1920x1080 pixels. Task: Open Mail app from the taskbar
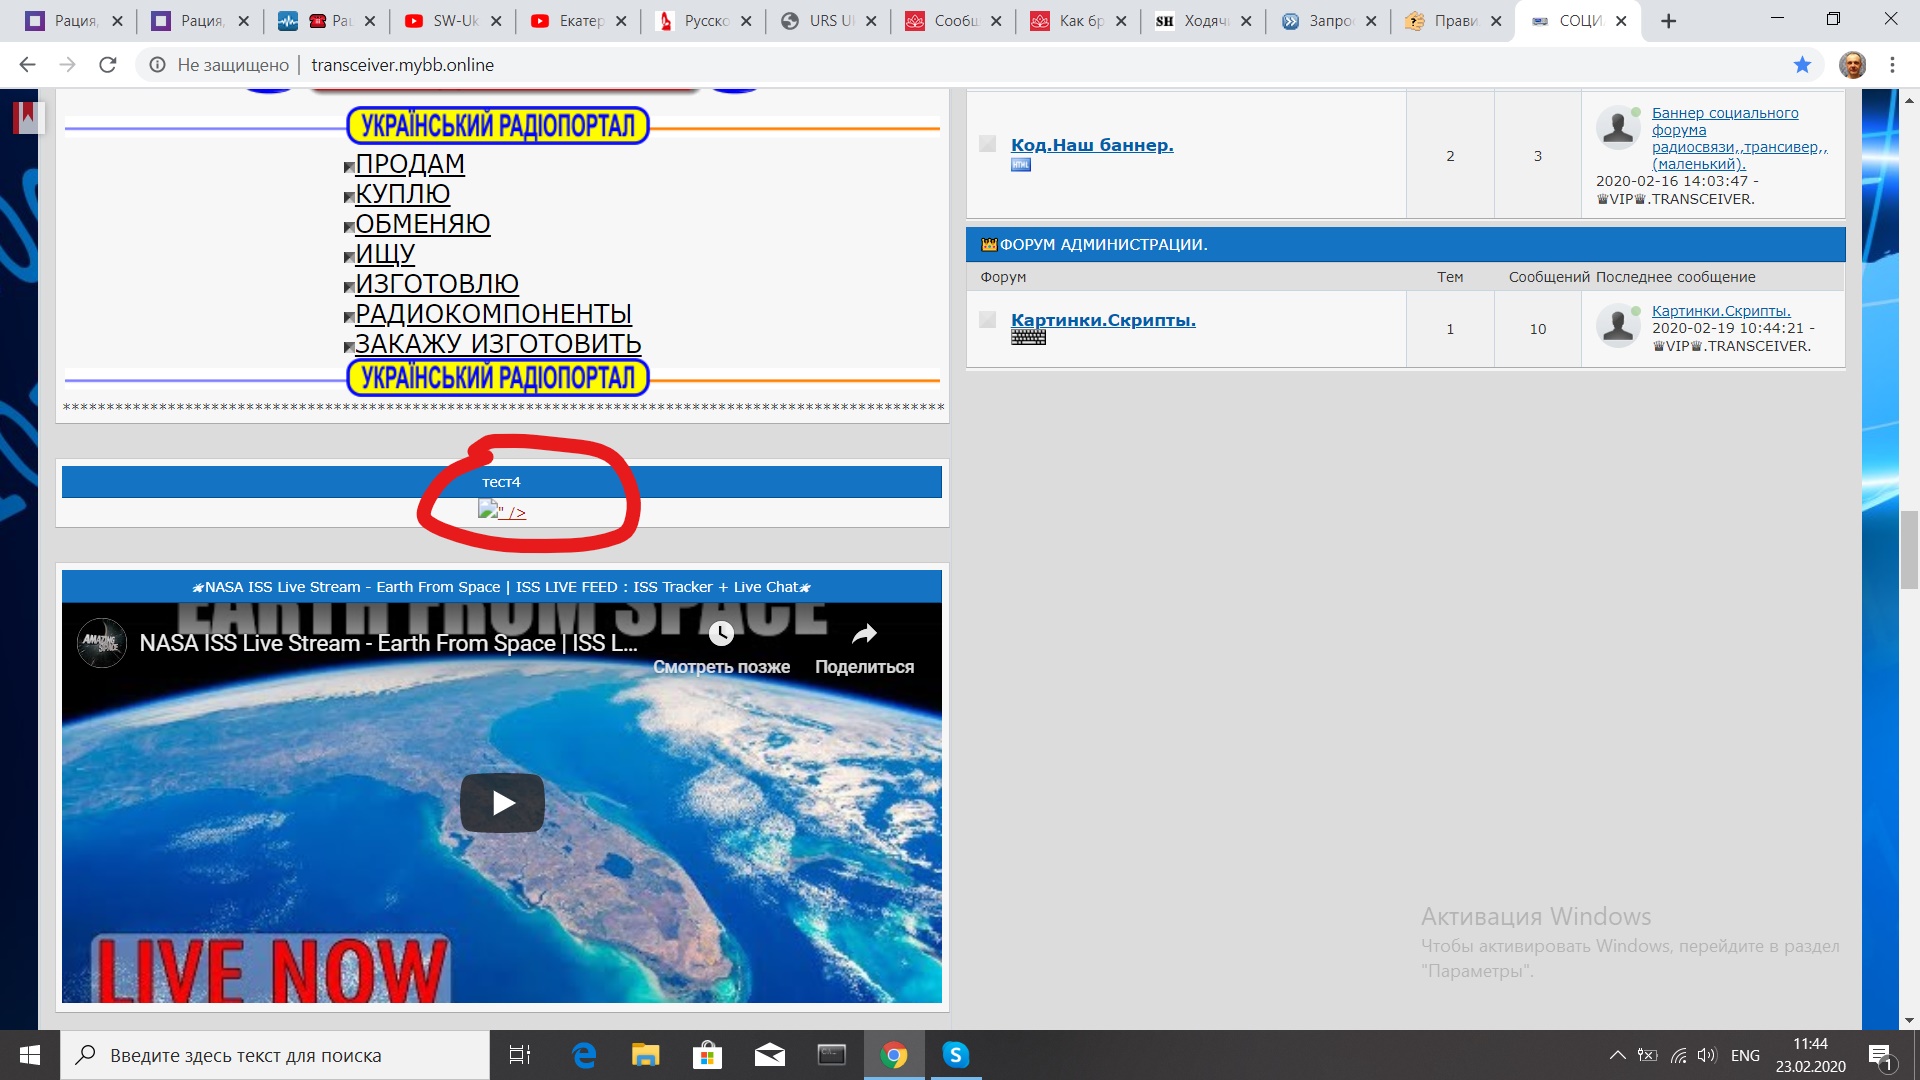[769, 1055]
